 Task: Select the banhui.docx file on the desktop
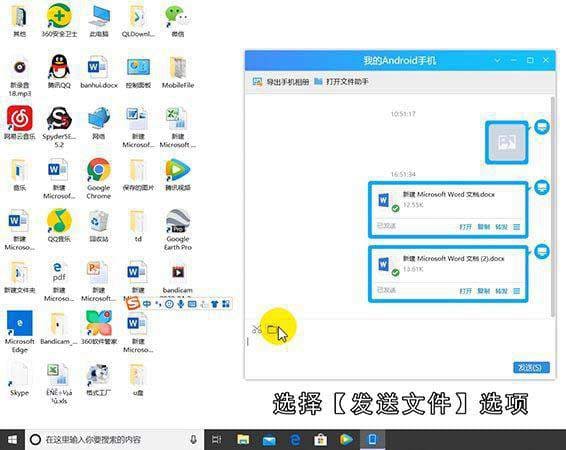tap(99, 72)
